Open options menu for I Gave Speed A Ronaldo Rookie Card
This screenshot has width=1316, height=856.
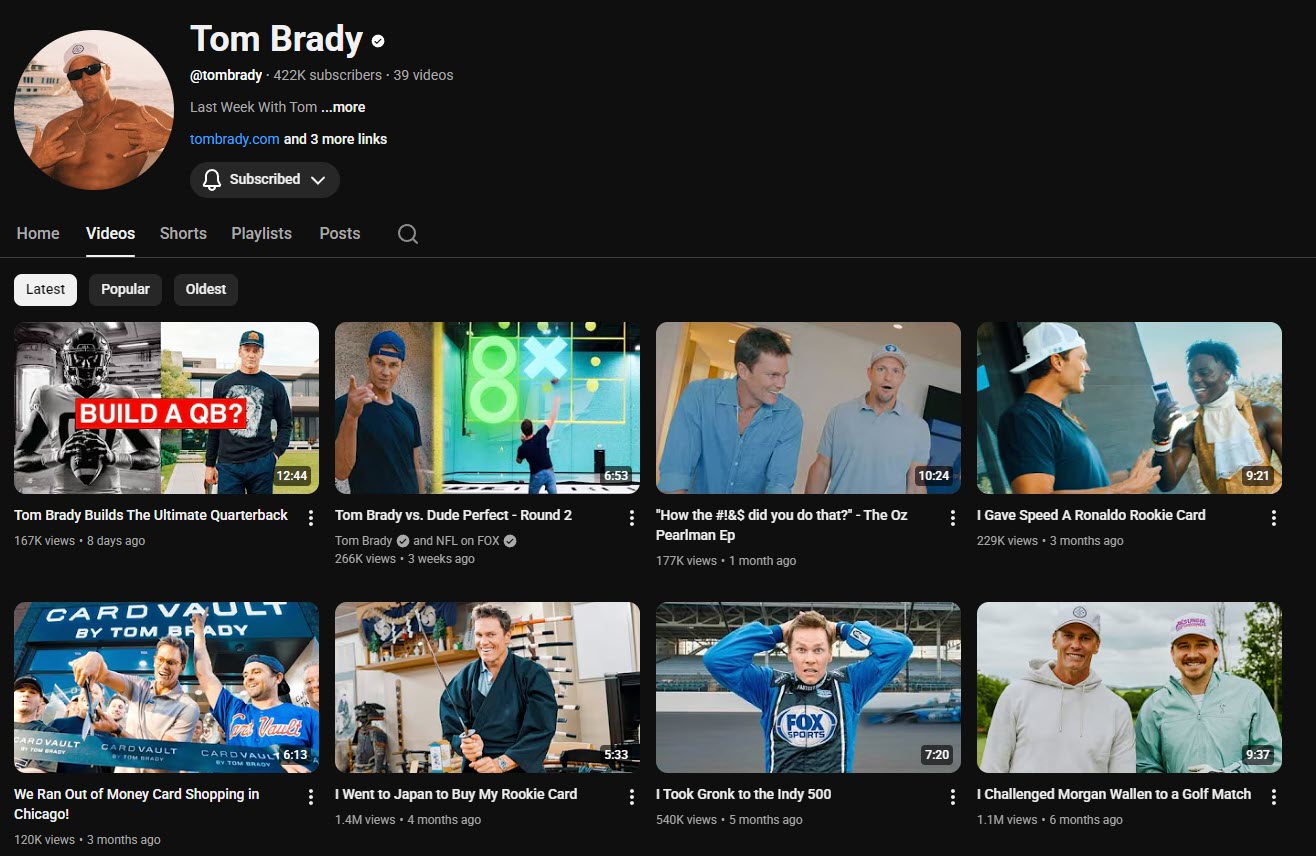pyautogui.click(x=1274, y=518)
